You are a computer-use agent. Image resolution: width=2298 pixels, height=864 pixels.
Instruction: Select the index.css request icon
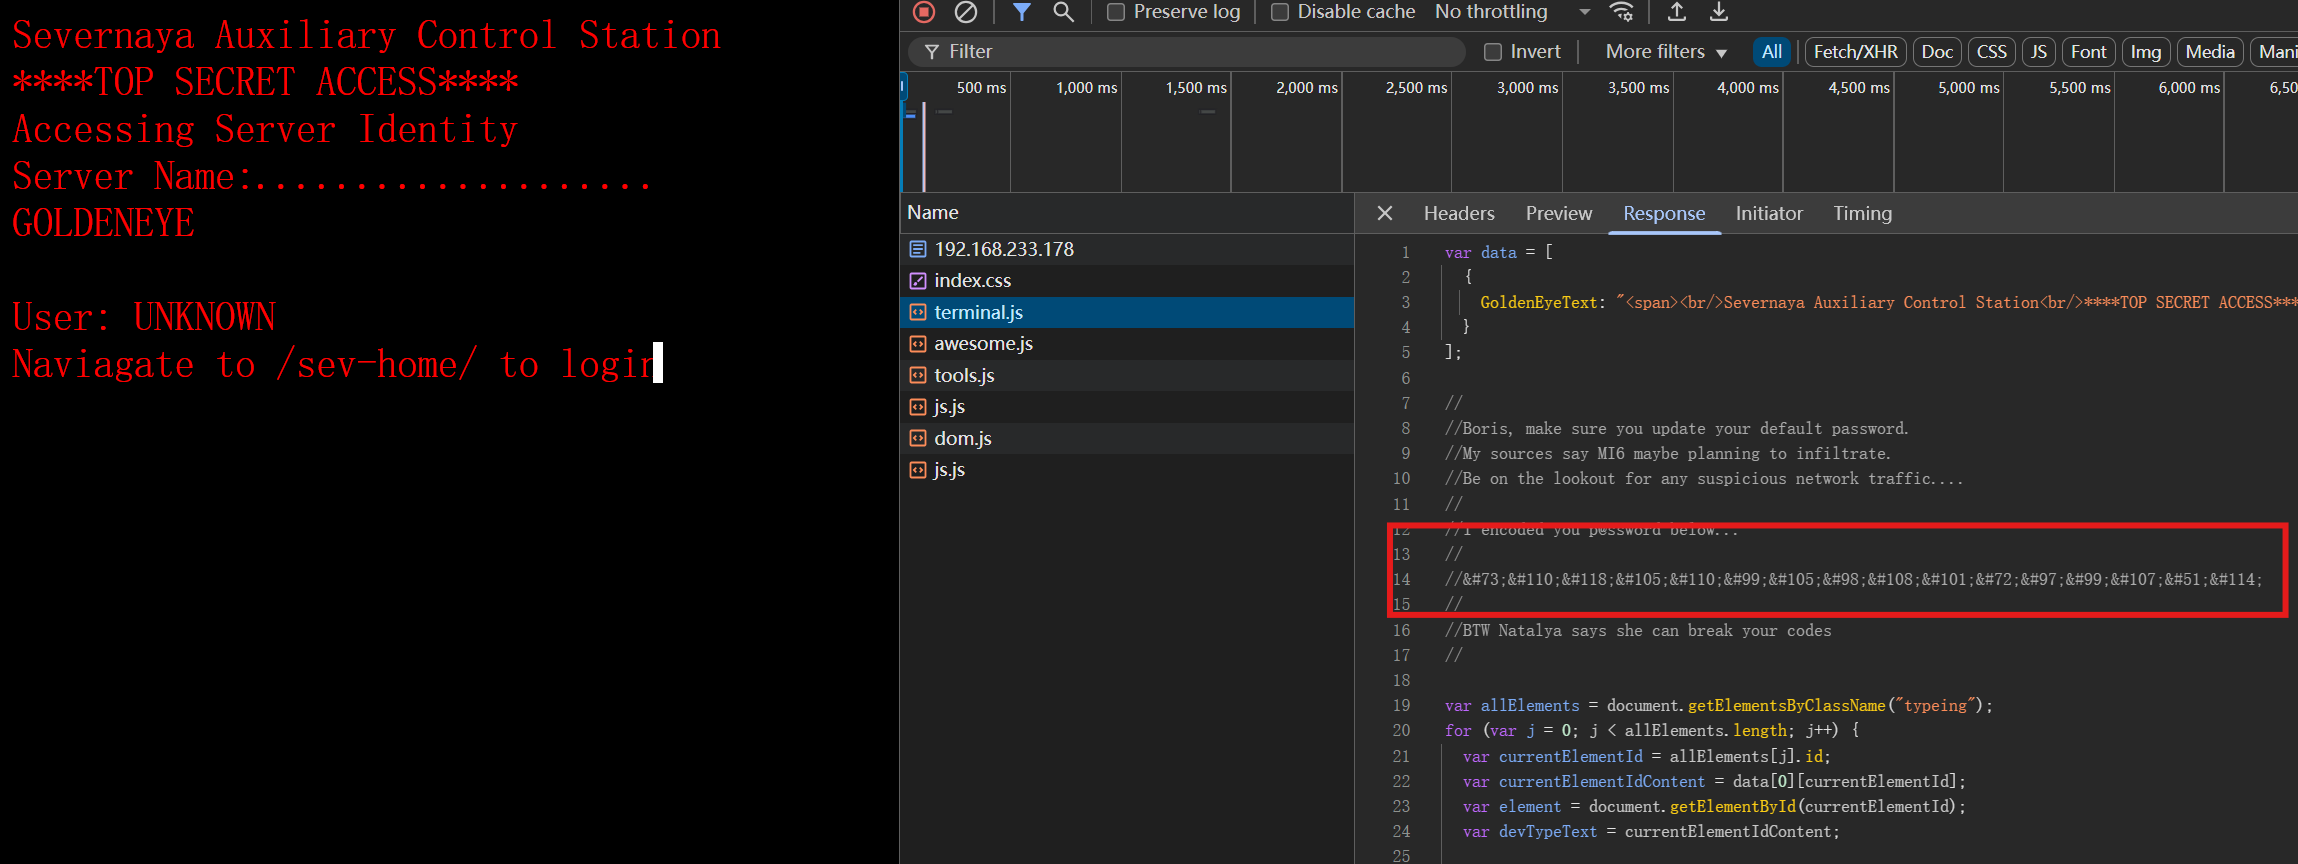point(918,281)
